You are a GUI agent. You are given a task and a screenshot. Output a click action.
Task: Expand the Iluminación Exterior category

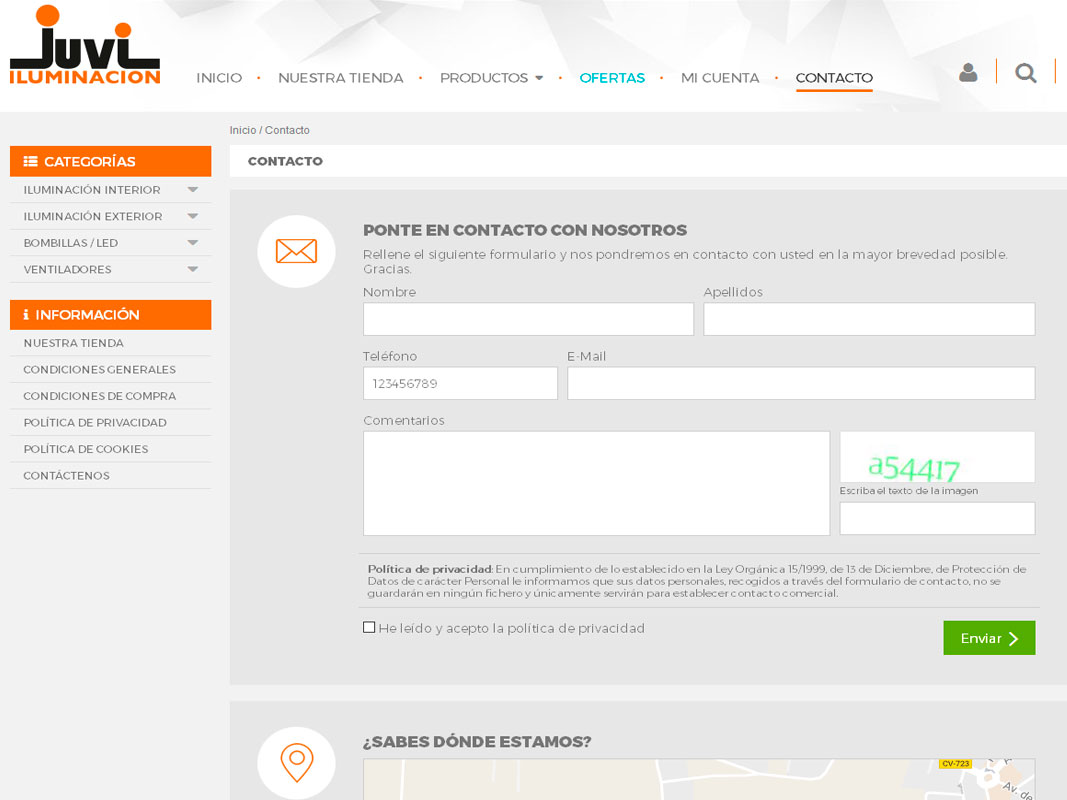pos(192,216)
